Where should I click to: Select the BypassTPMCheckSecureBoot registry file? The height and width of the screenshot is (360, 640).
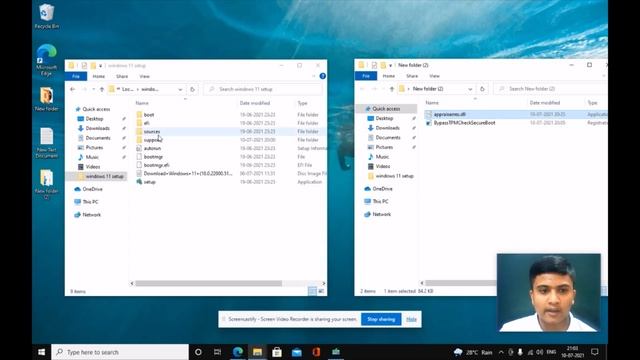click(x=464, y=123)
